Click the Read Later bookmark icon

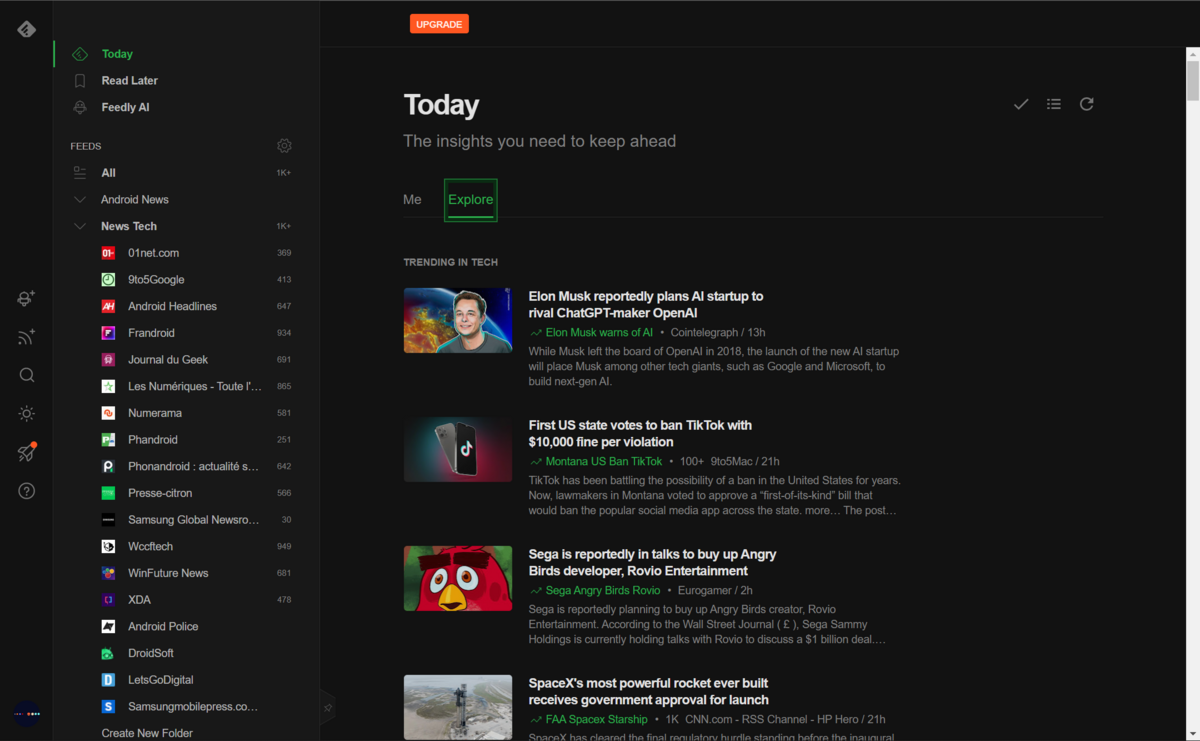tap(80, 81)
